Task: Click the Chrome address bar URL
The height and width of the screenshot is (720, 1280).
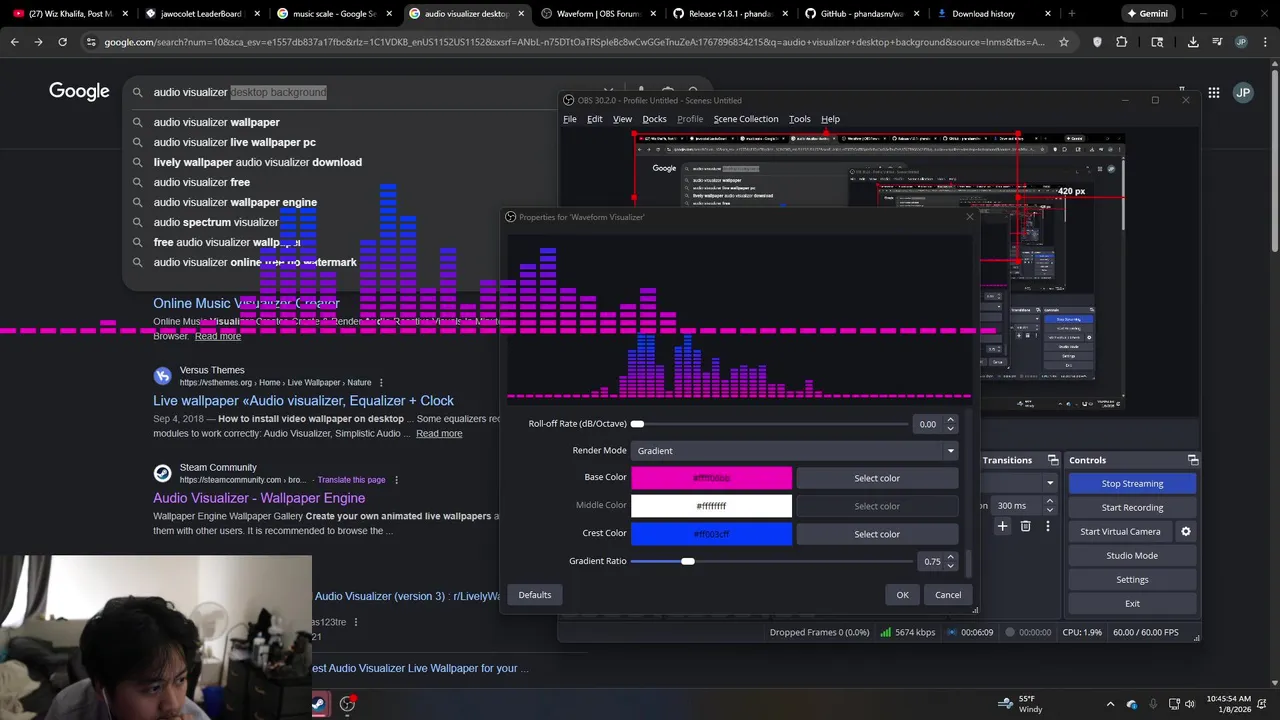Action: tap(574, 42)
